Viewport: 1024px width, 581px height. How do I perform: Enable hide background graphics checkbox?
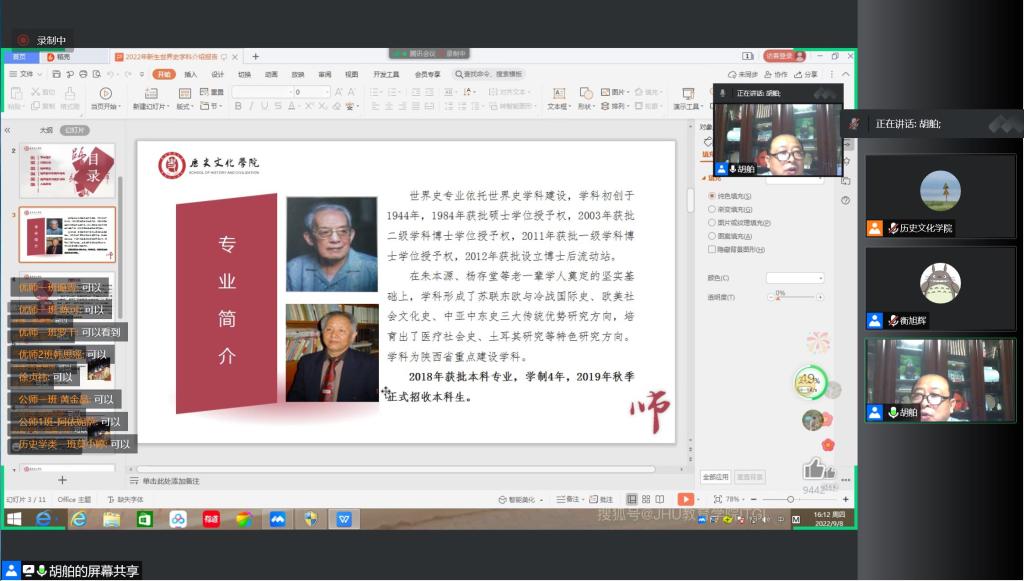click(x=711, y=249)
